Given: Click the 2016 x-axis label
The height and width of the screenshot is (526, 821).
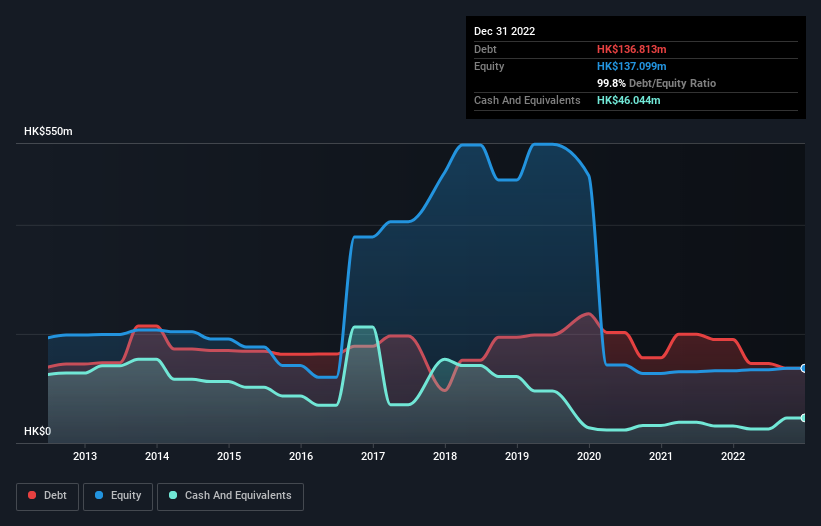Looking at the screenshot, I should coord(301,456).
